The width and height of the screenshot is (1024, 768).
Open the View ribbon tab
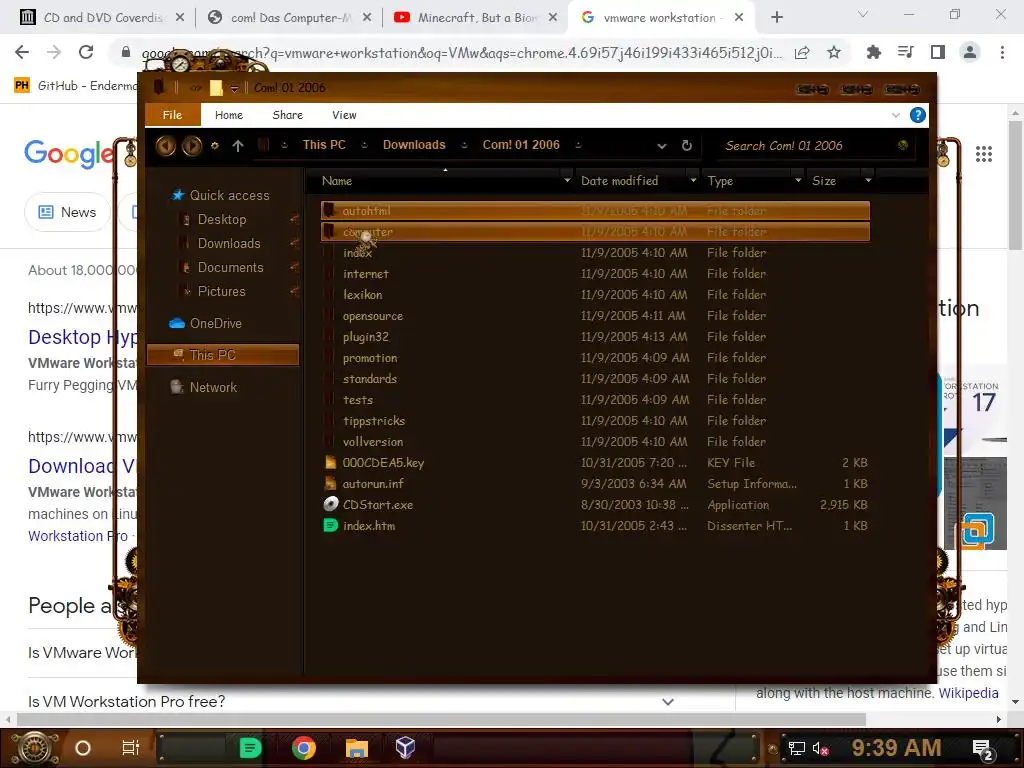click(x=344, y=115)
